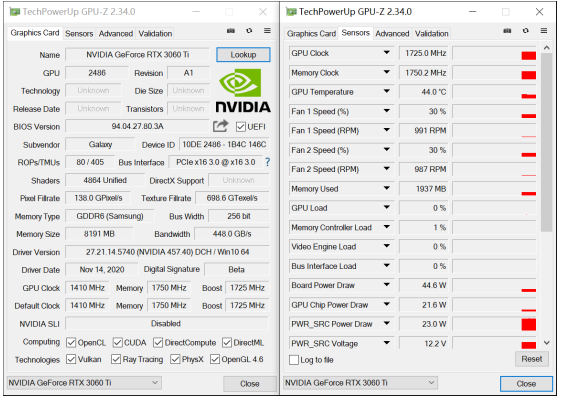Click refresh icon in Sensors window

click(526, 31)
